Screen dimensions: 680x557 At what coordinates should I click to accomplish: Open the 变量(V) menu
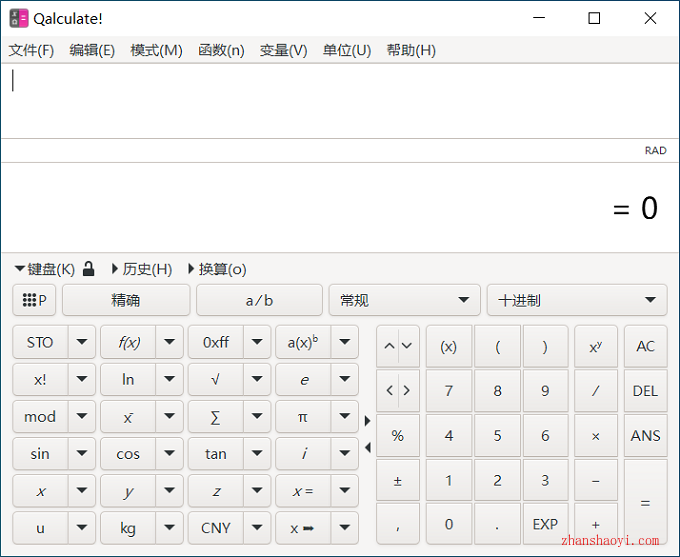coord(283,50)
